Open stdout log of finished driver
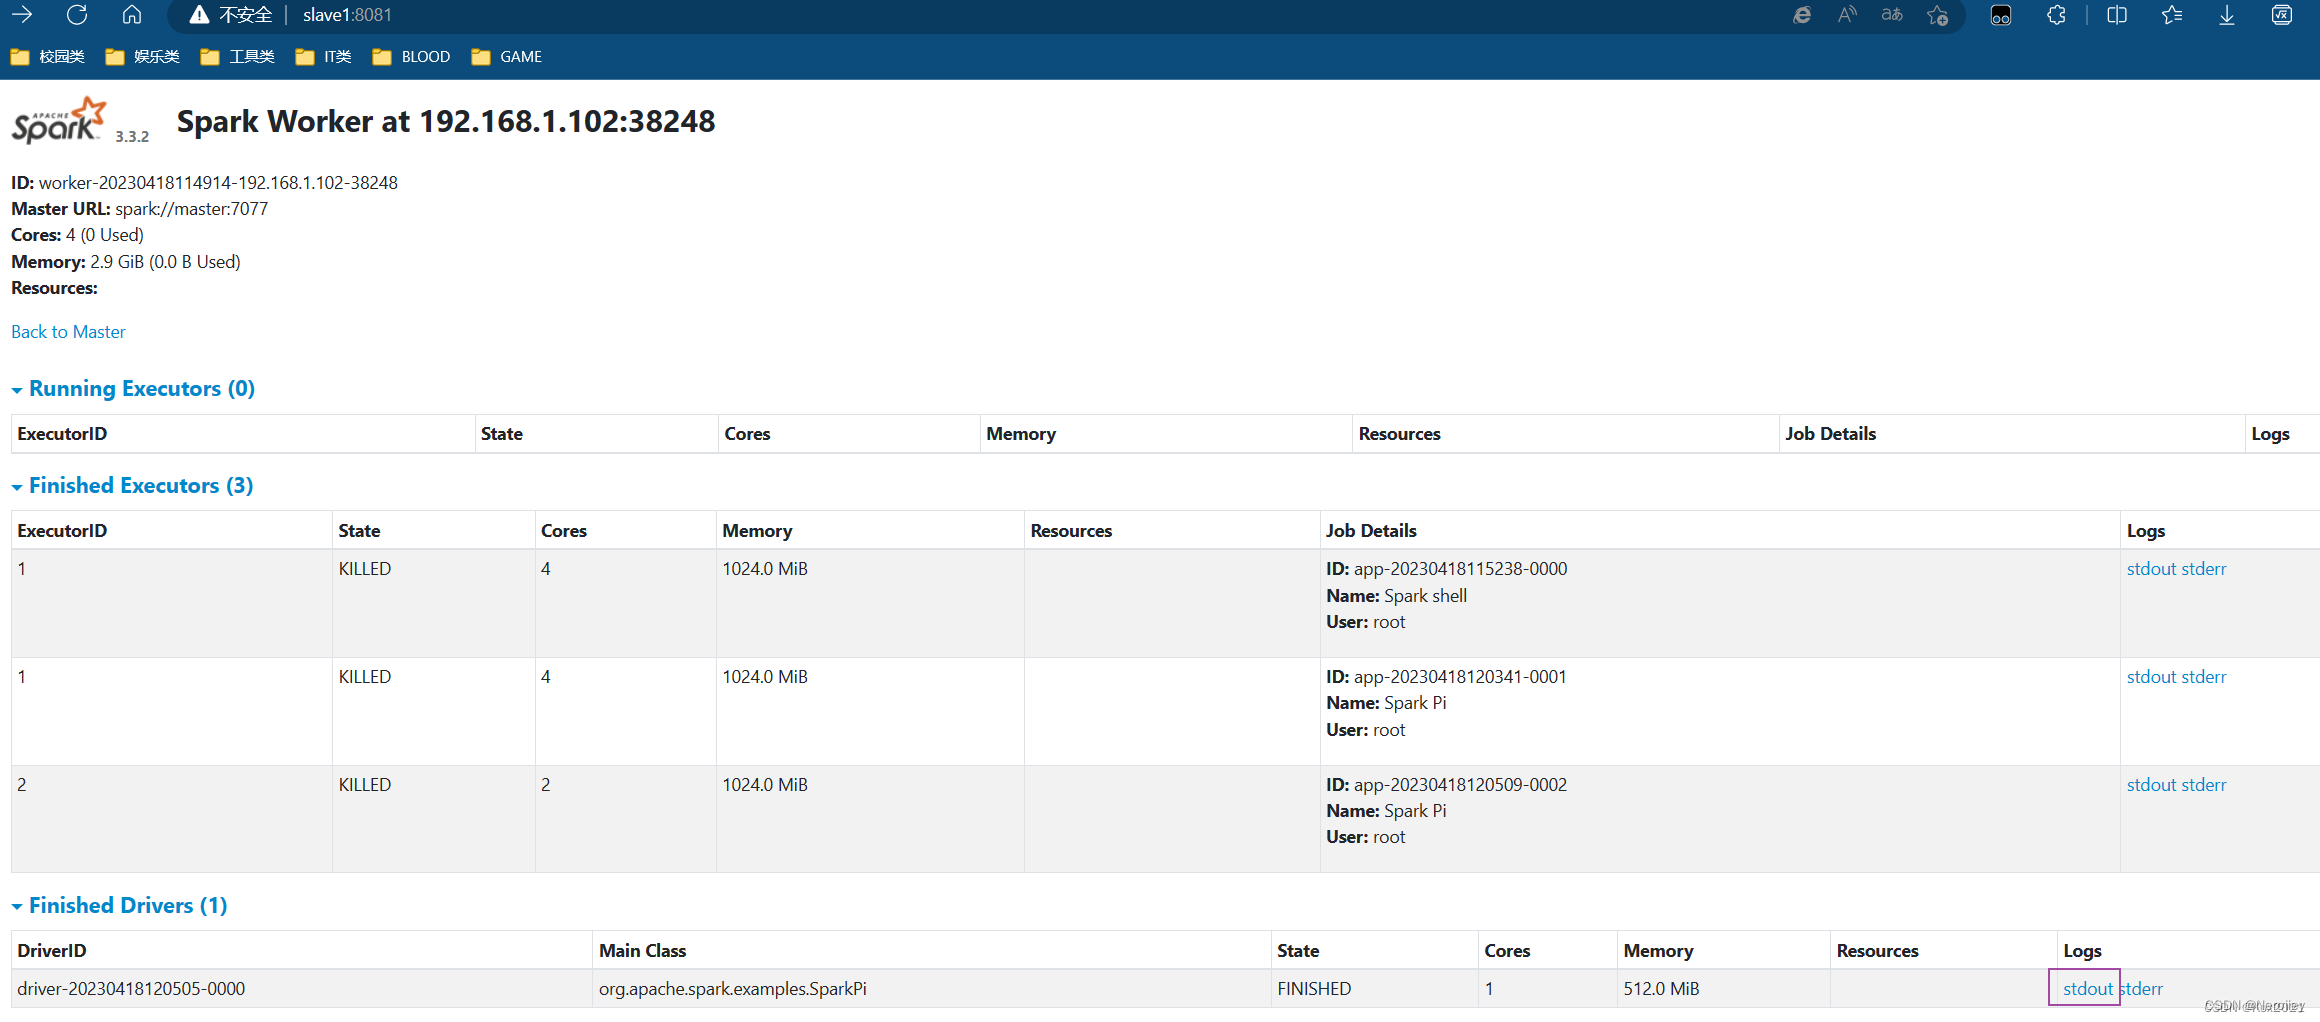The height and width of the screenshot is (1022, 2320). (x=2087, y=989)
